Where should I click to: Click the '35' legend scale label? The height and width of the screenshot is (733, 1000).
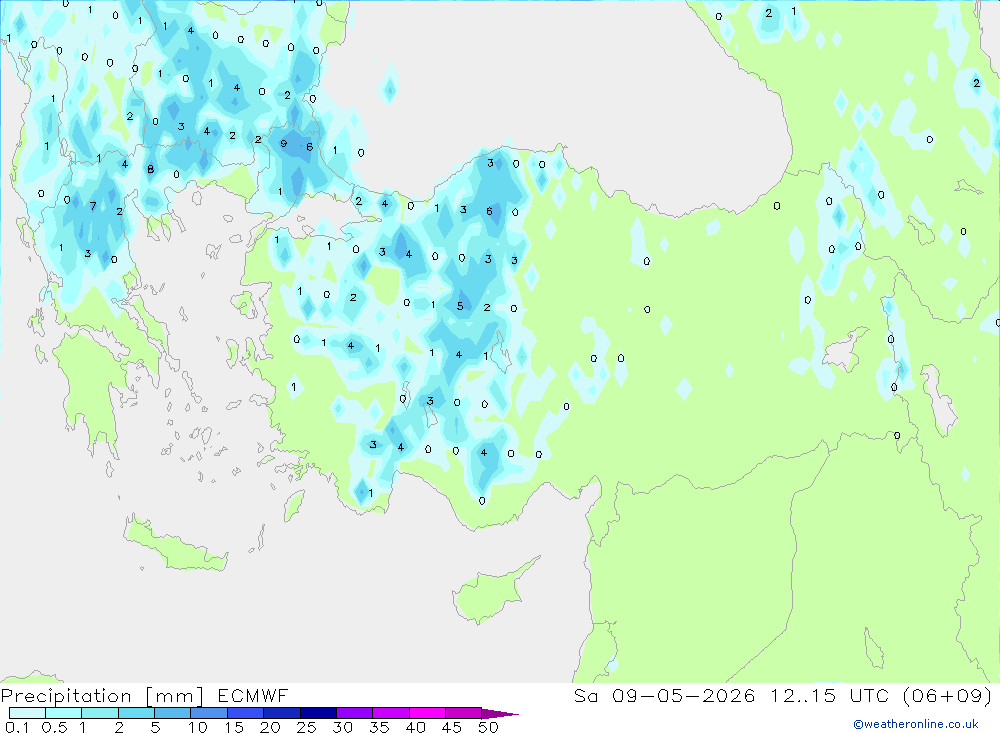379,727
